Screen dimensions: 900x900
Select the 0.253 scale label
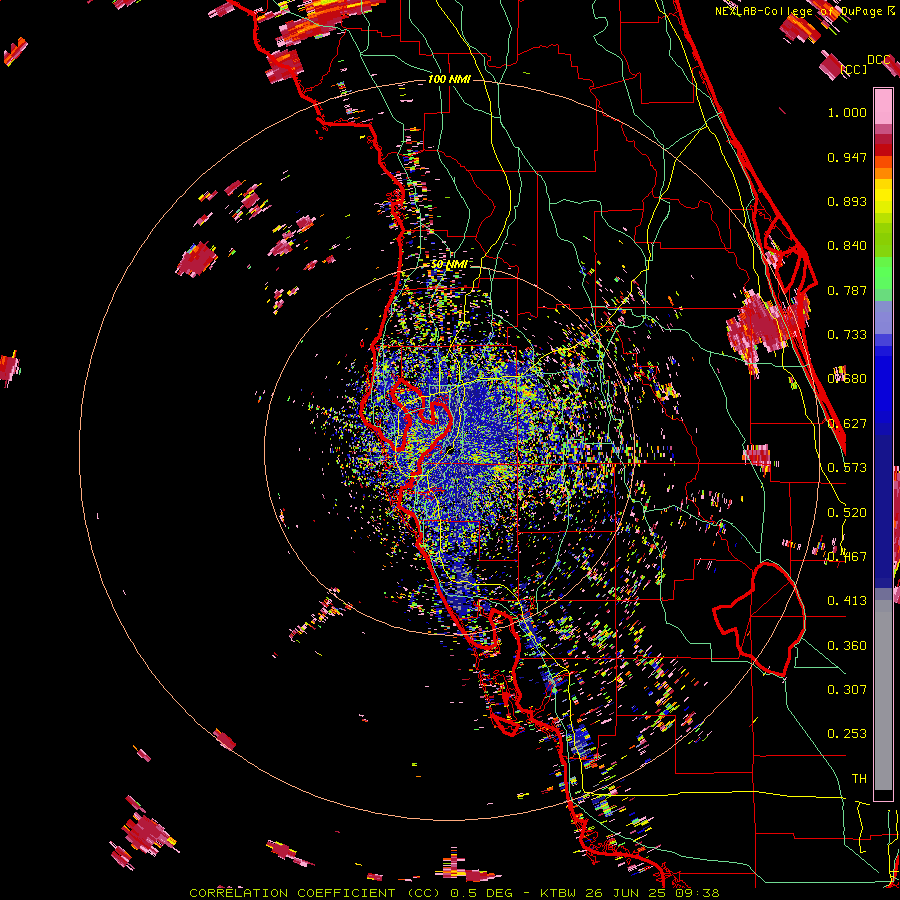click(847, 734)
